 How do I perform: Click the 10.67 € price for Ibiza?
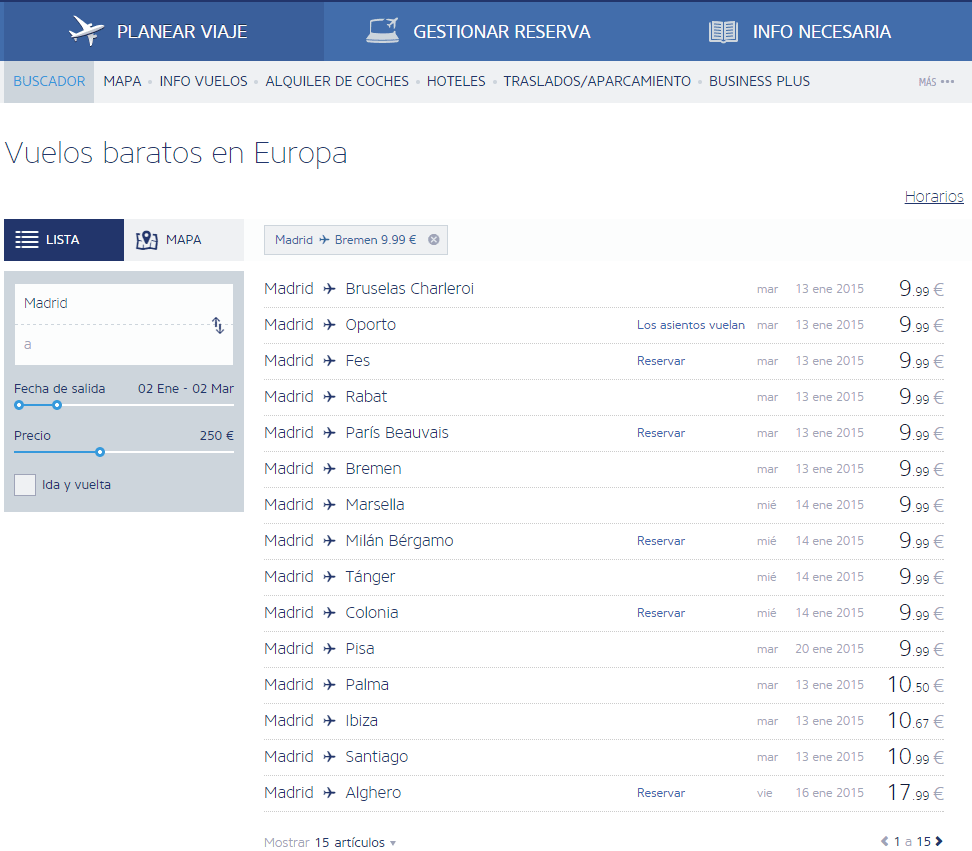[x=916, y=720]
